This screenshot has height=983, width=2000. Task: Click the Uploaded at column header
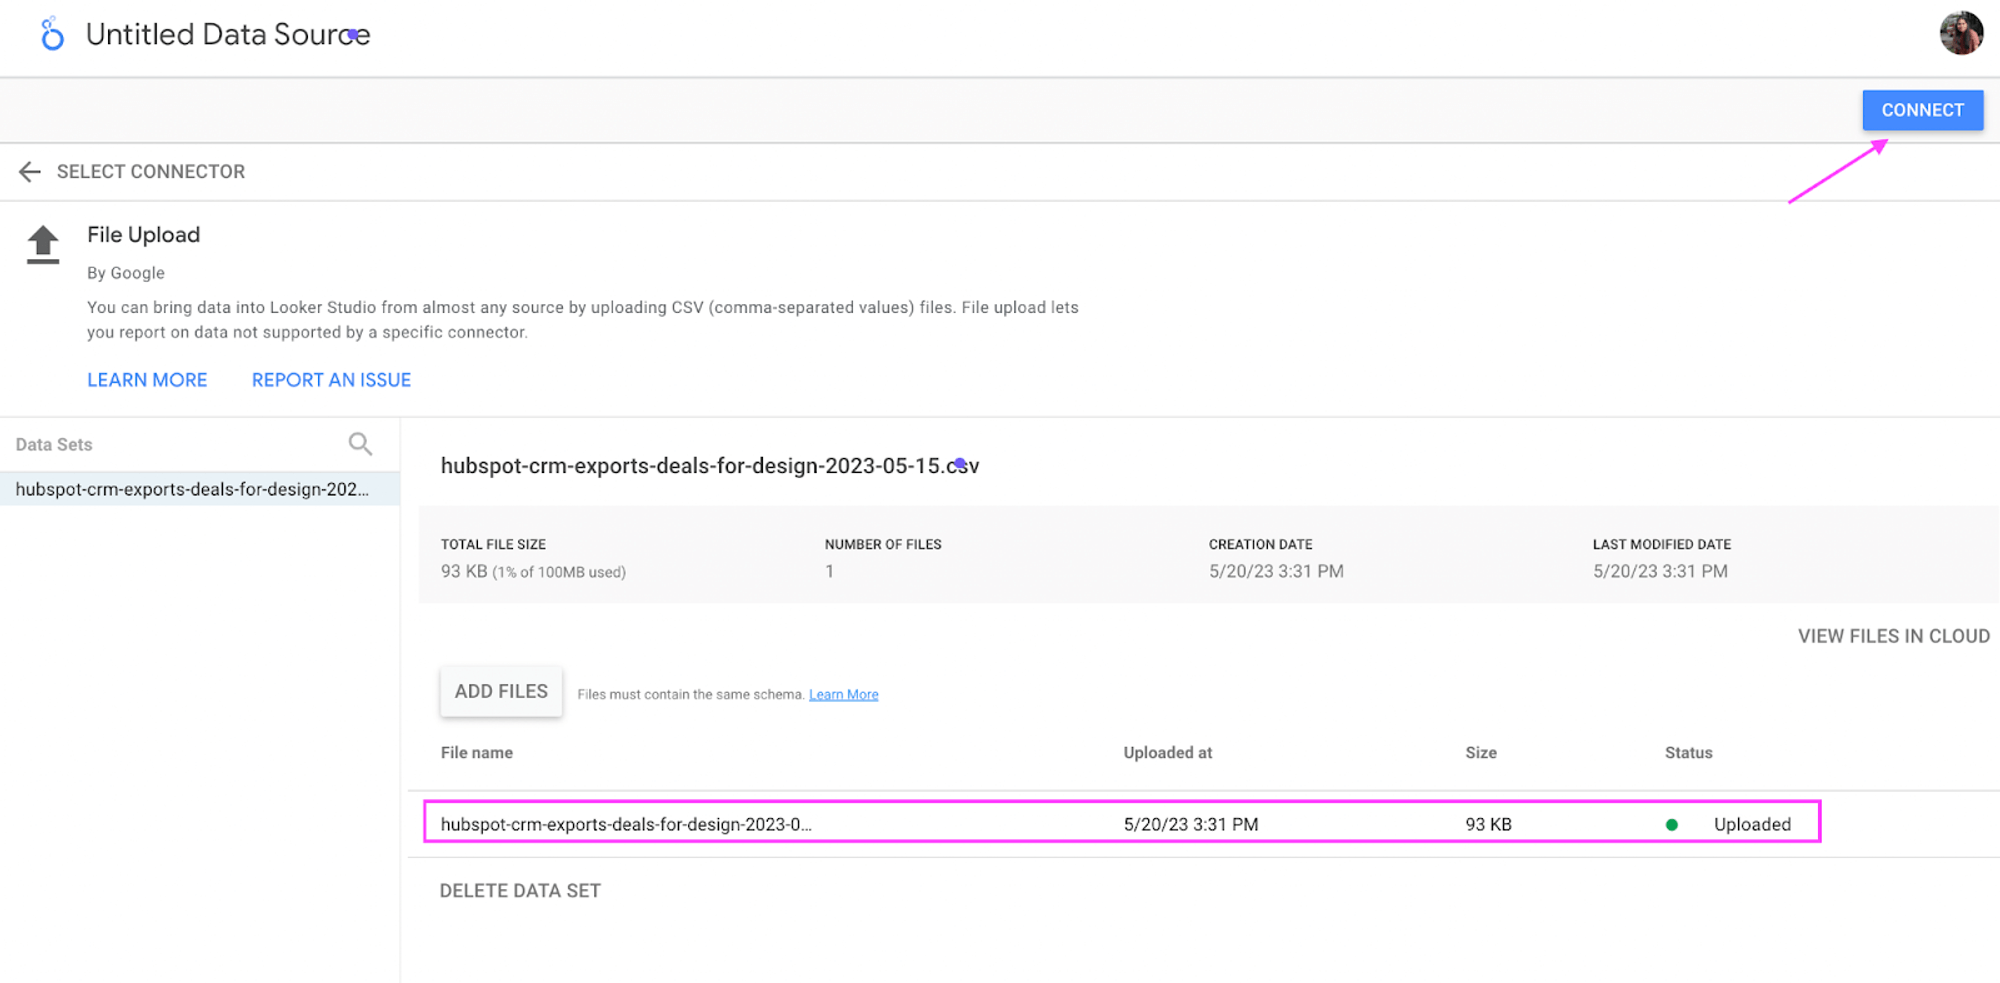coord(1167,753)
